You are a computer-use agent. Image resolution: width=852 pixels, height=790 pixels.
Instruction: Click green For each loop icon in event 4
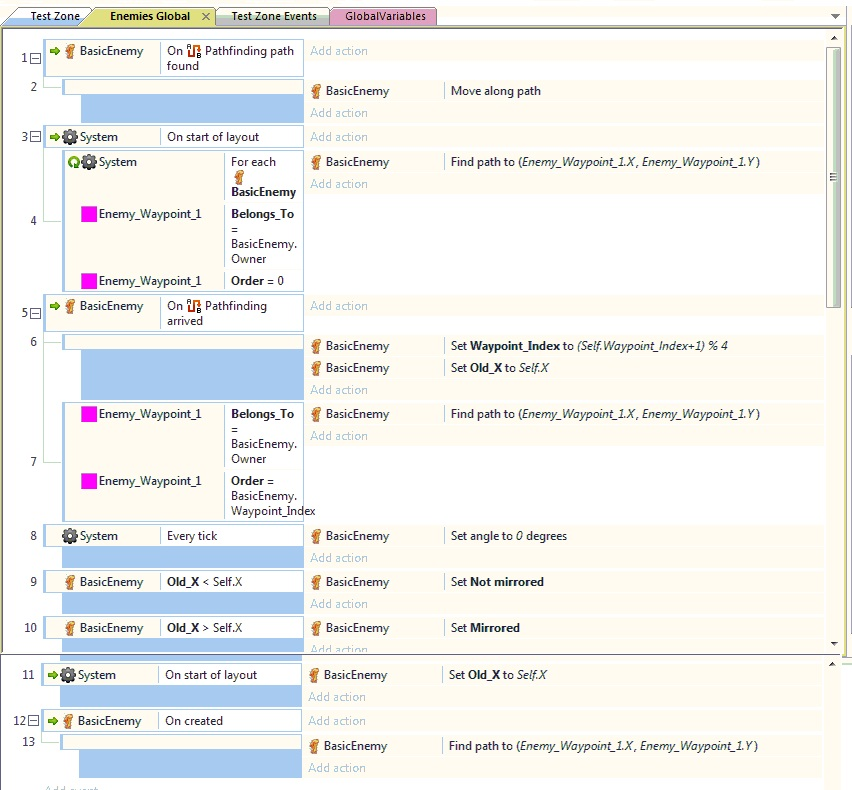tap(73, 162)
